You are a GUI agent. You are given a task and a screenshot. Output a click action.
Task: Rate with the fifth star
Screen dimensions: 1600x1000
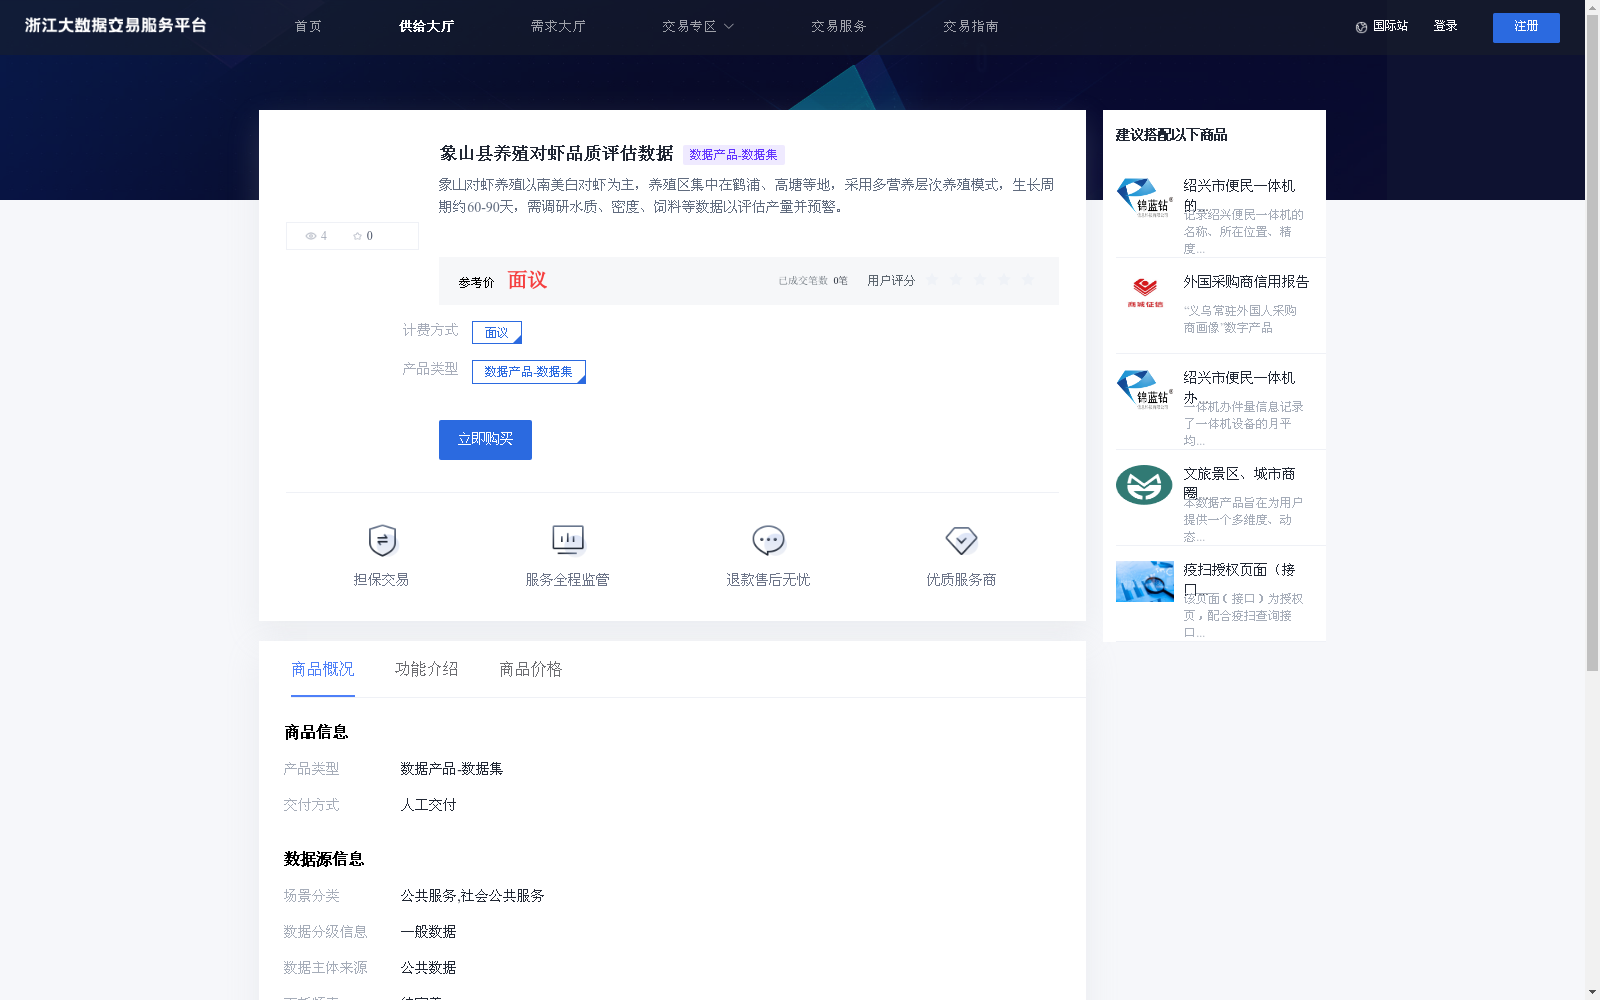[x=1028, y=280]
